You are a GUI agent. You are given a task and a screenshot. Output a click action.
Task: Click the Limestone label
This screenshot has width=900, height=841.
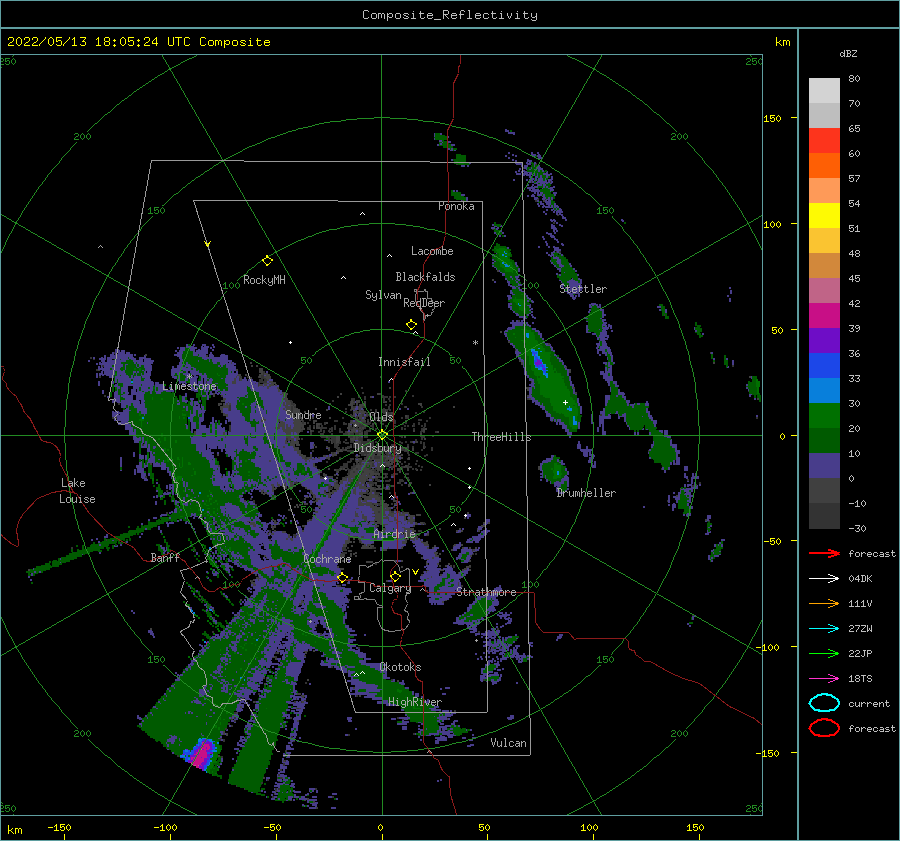coord(189,386)
